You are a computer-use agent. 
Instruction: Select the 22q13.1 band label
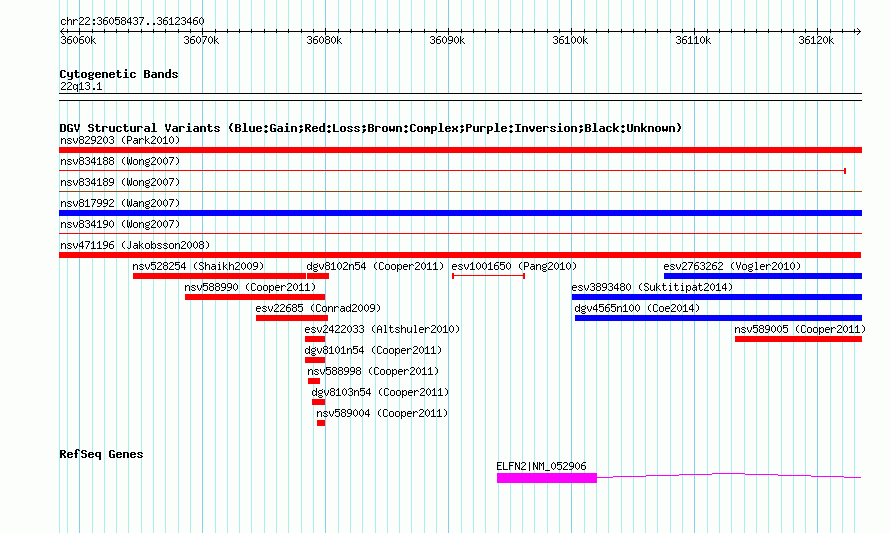(81, 86)
